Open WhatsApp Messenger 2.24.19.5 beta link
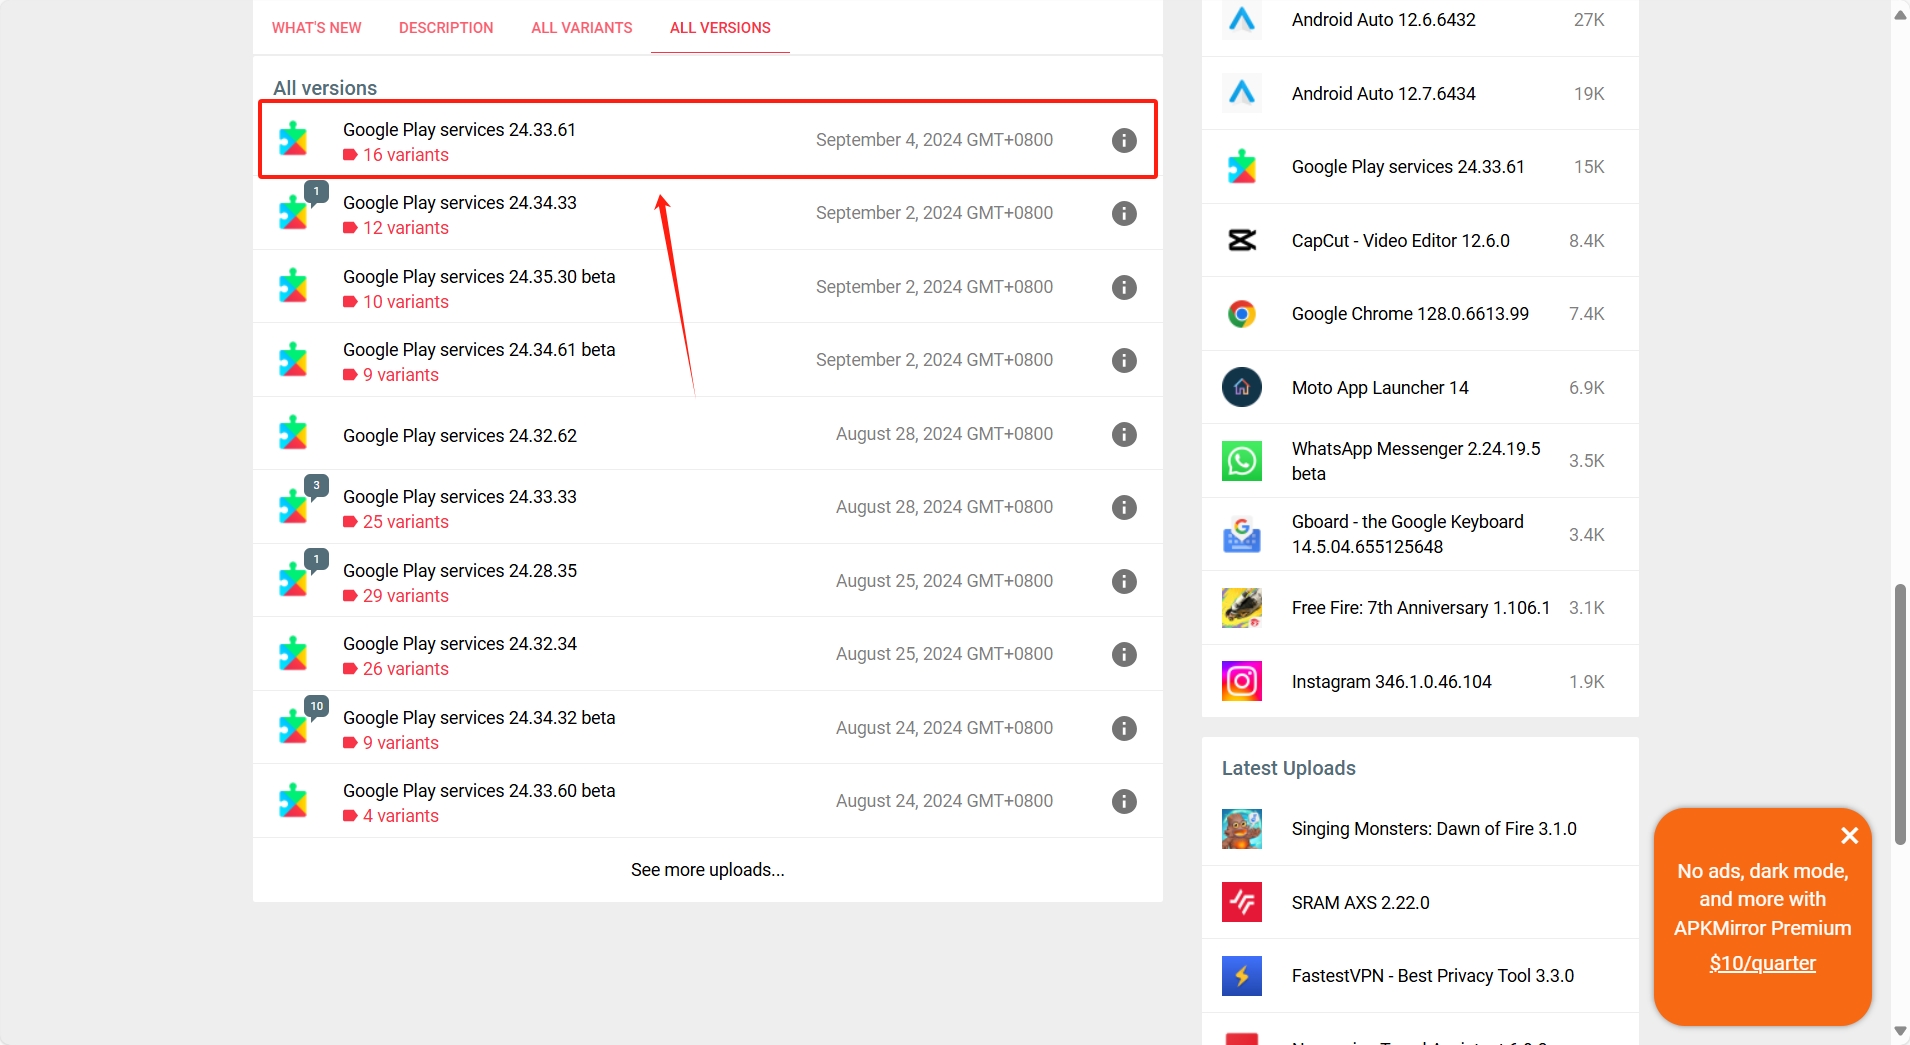Screen dimensions: 1910x1045 coord(1416,461)
